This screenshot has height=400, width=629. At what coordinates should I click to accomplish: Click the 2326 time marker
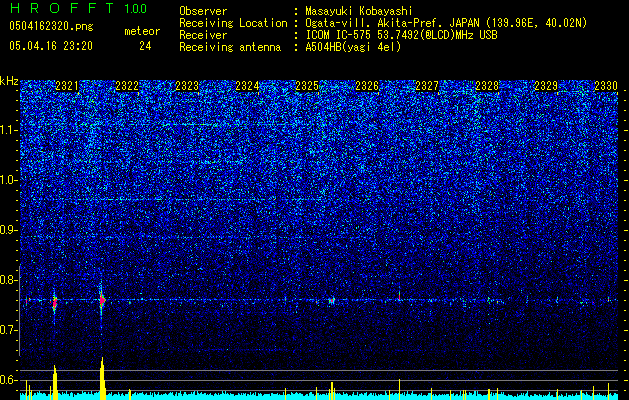click(367, 86)
